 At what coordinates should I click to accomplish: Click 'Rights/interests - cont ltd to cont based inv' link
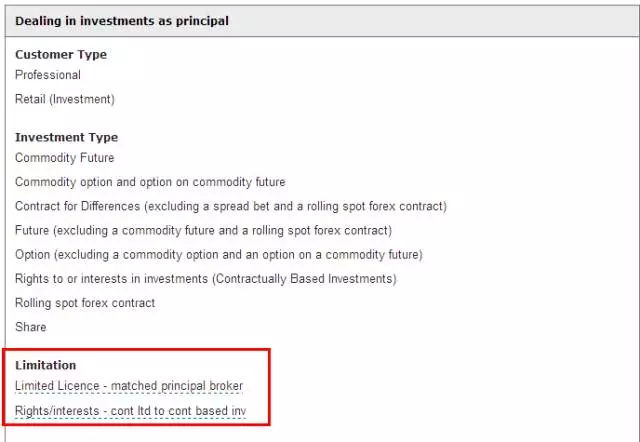pos(131,411)
